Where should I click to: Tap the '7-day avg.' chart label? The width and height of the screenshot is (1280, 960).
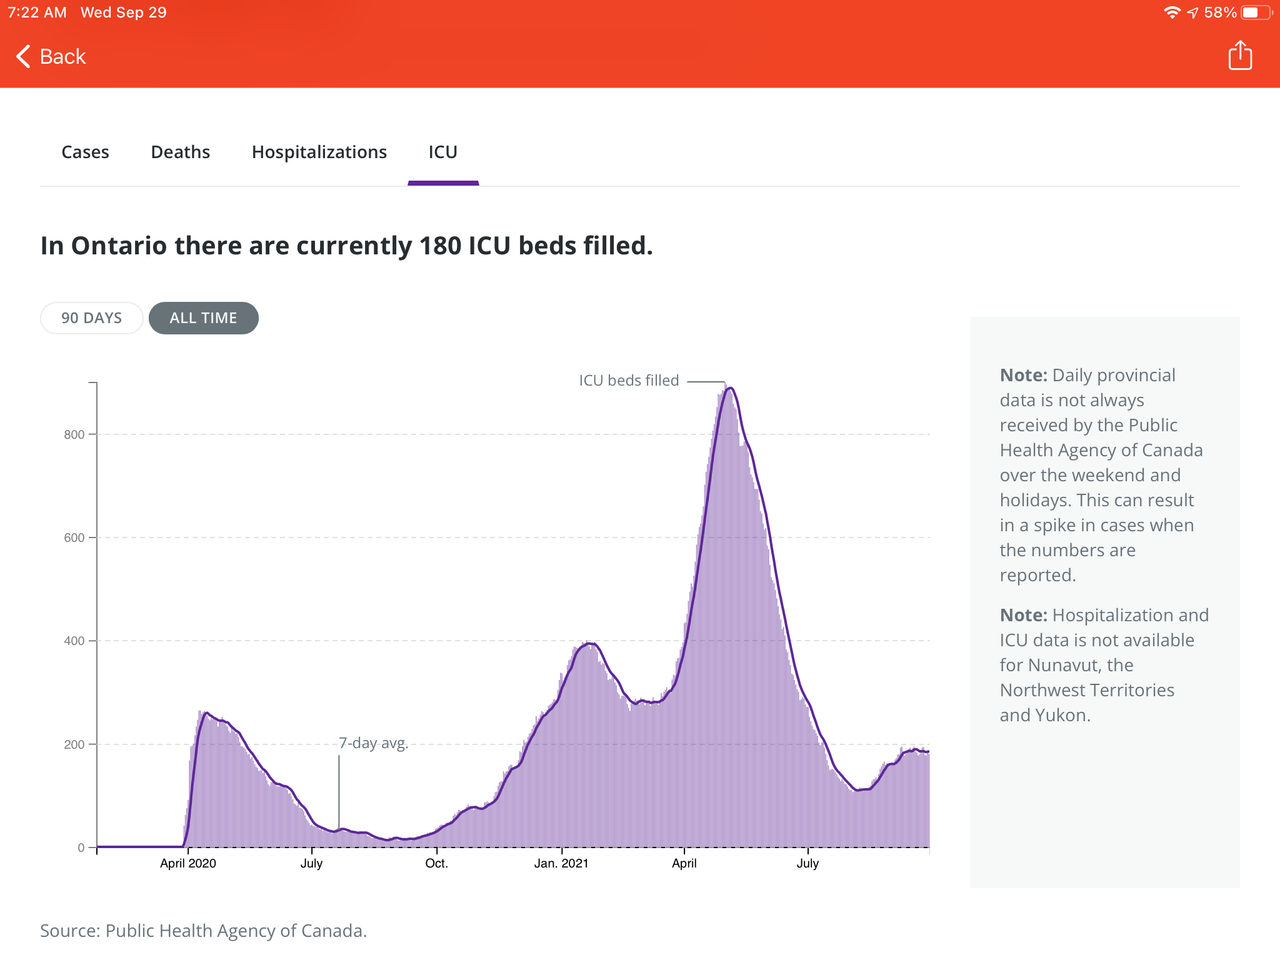click(373, 743)
